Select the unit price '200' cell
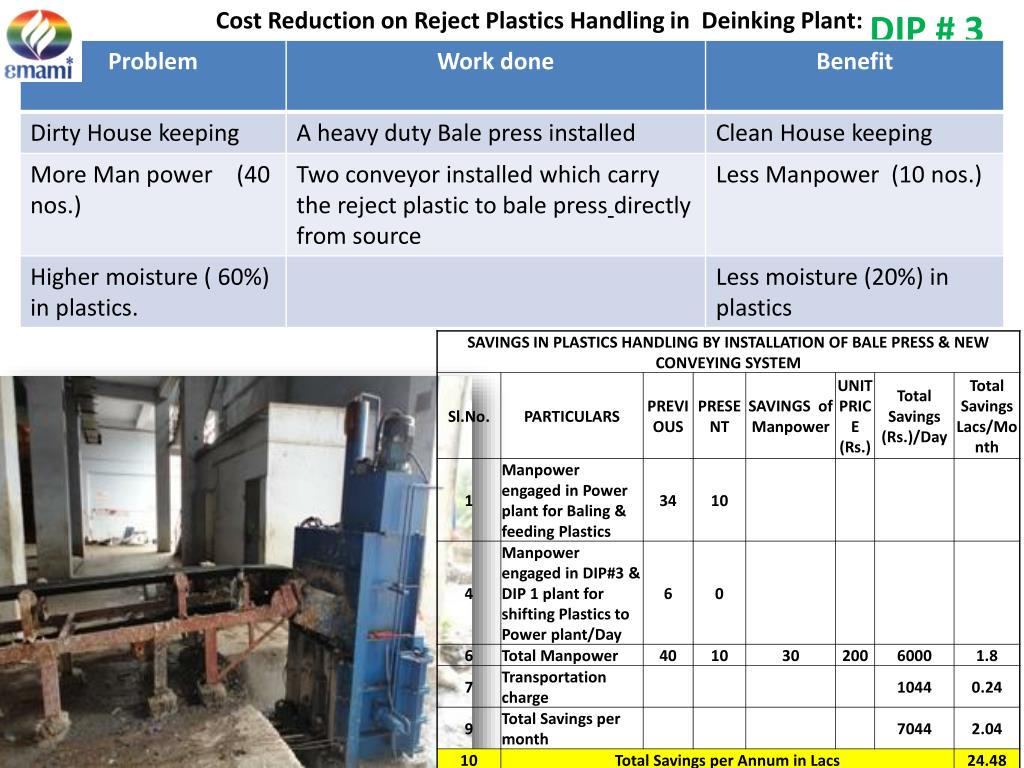Viewport: 1024px width, 768px height. click(855, 656)
